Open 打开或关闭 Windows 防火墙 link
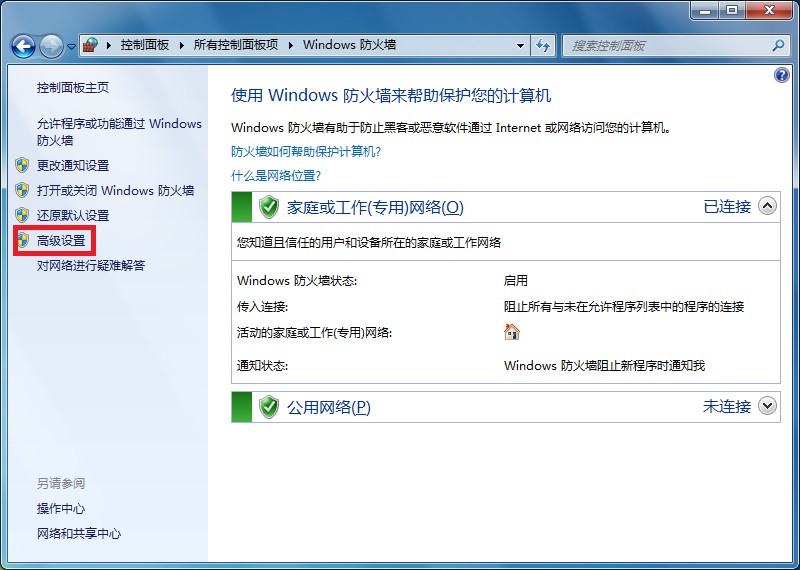Viewport: 800px width, 570px height. [115, 190]
